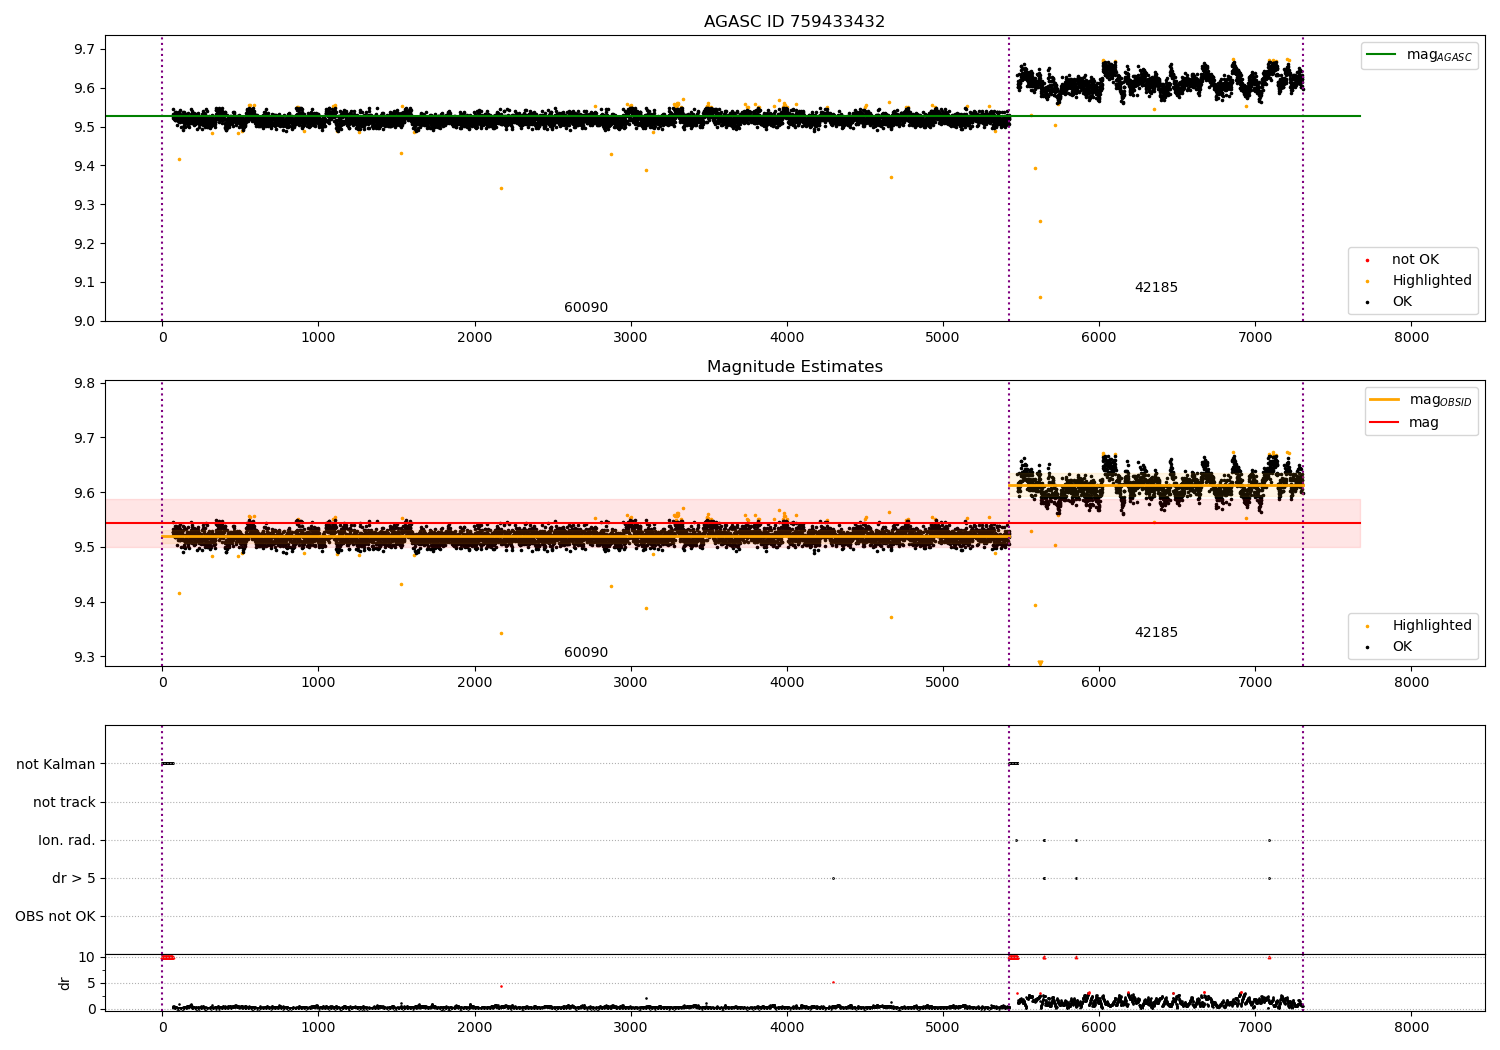The width and height of the screenshot is (1500, 1050).
Task: Click the 9.0 y-axis tick of top plot
Action: click(84, 321)
